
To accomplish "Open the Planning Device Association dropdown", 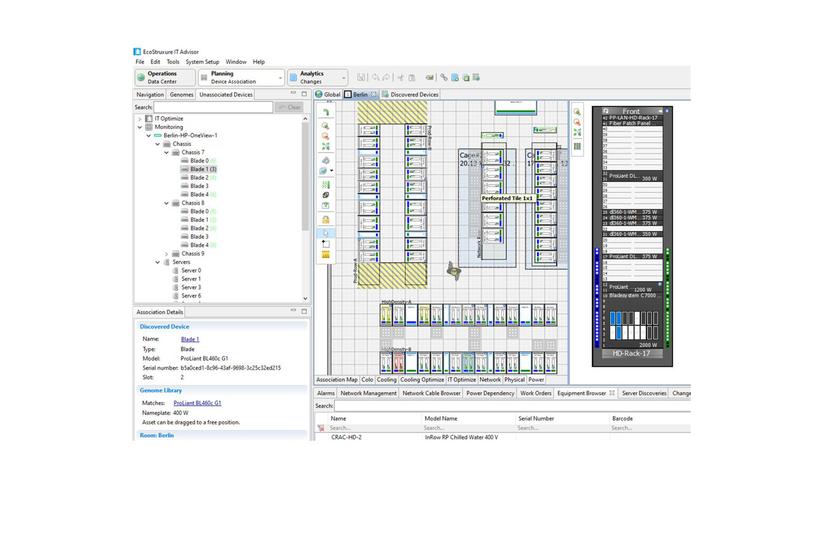I will [280, 78].
